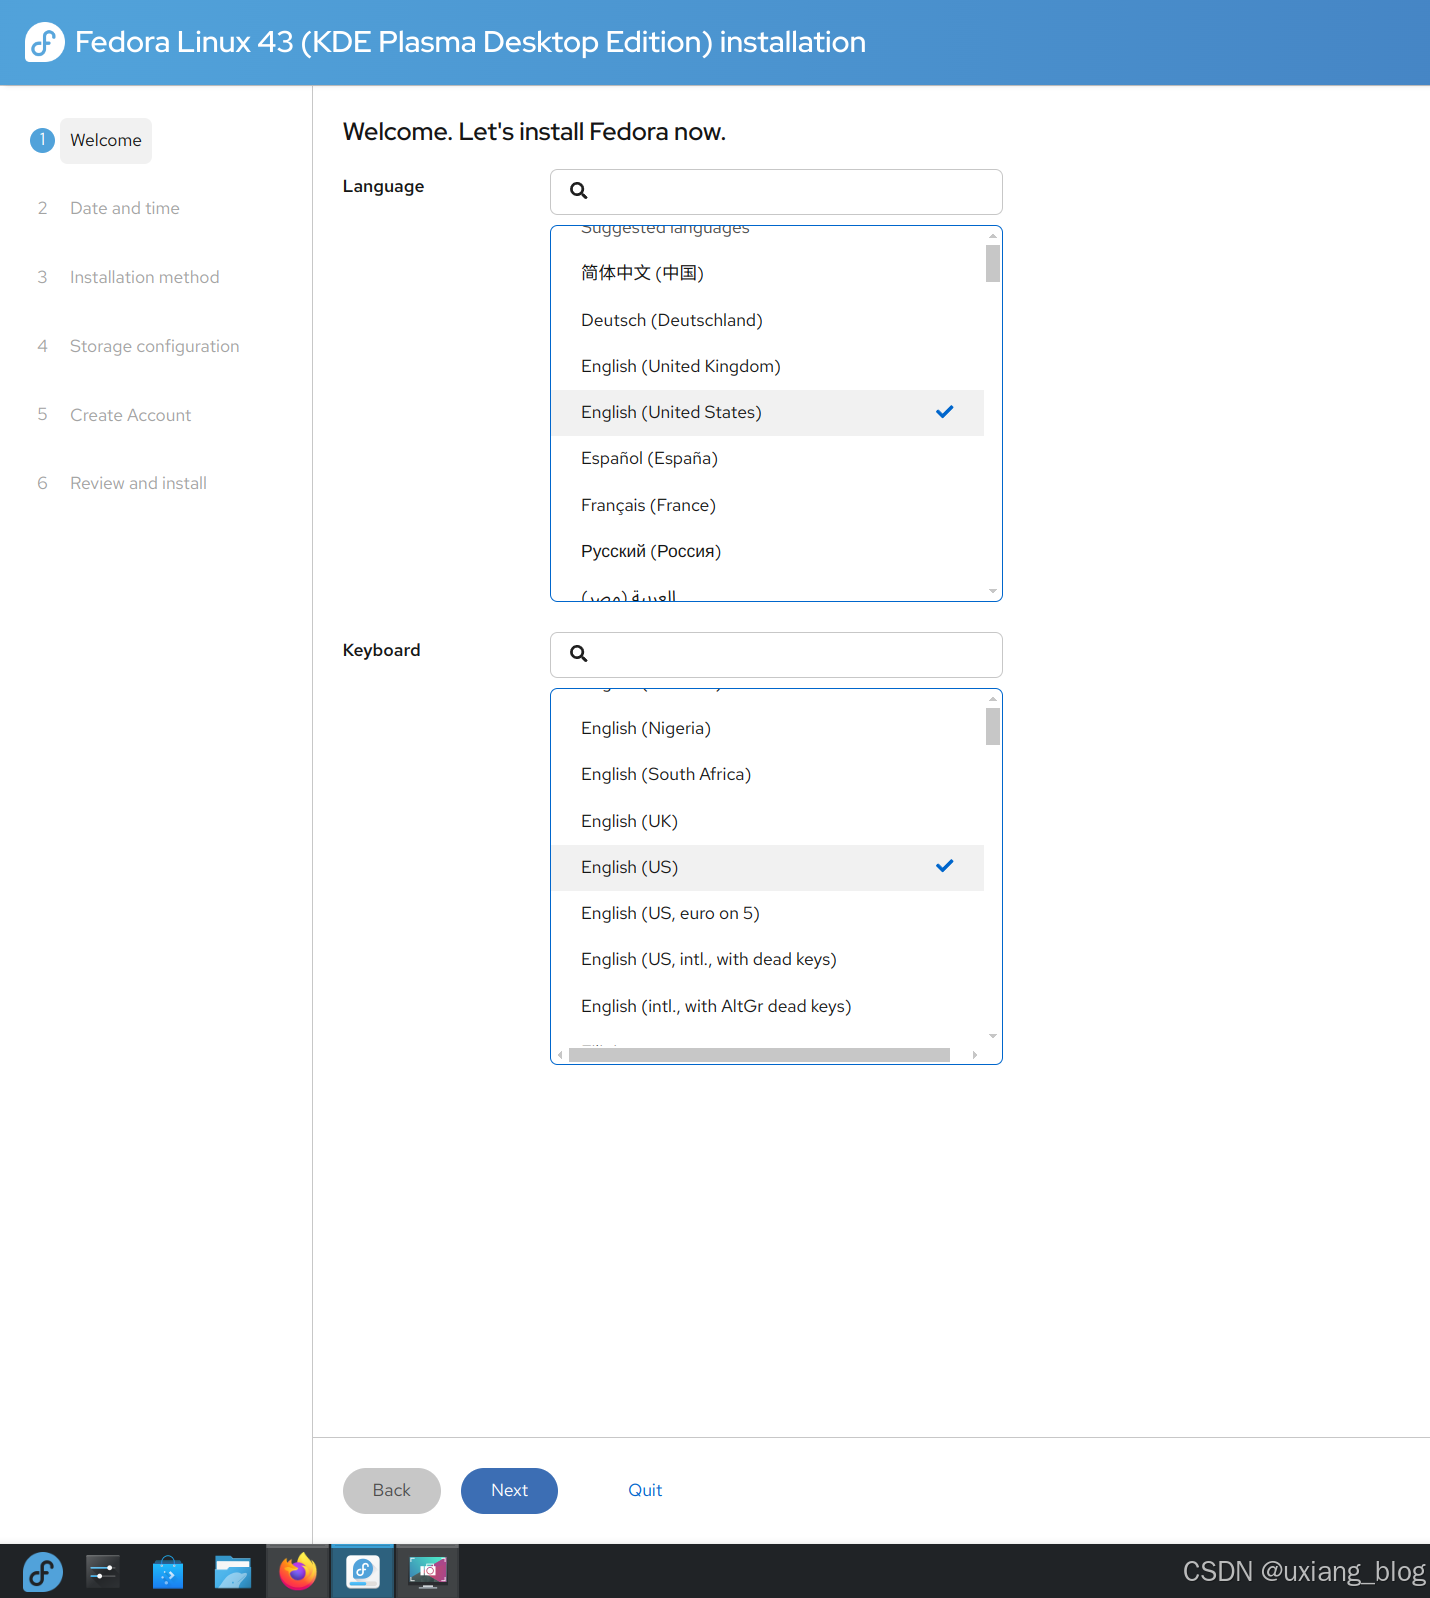Open the Review and install step
The image size is (1430, 1598).
tap(139, 483)
